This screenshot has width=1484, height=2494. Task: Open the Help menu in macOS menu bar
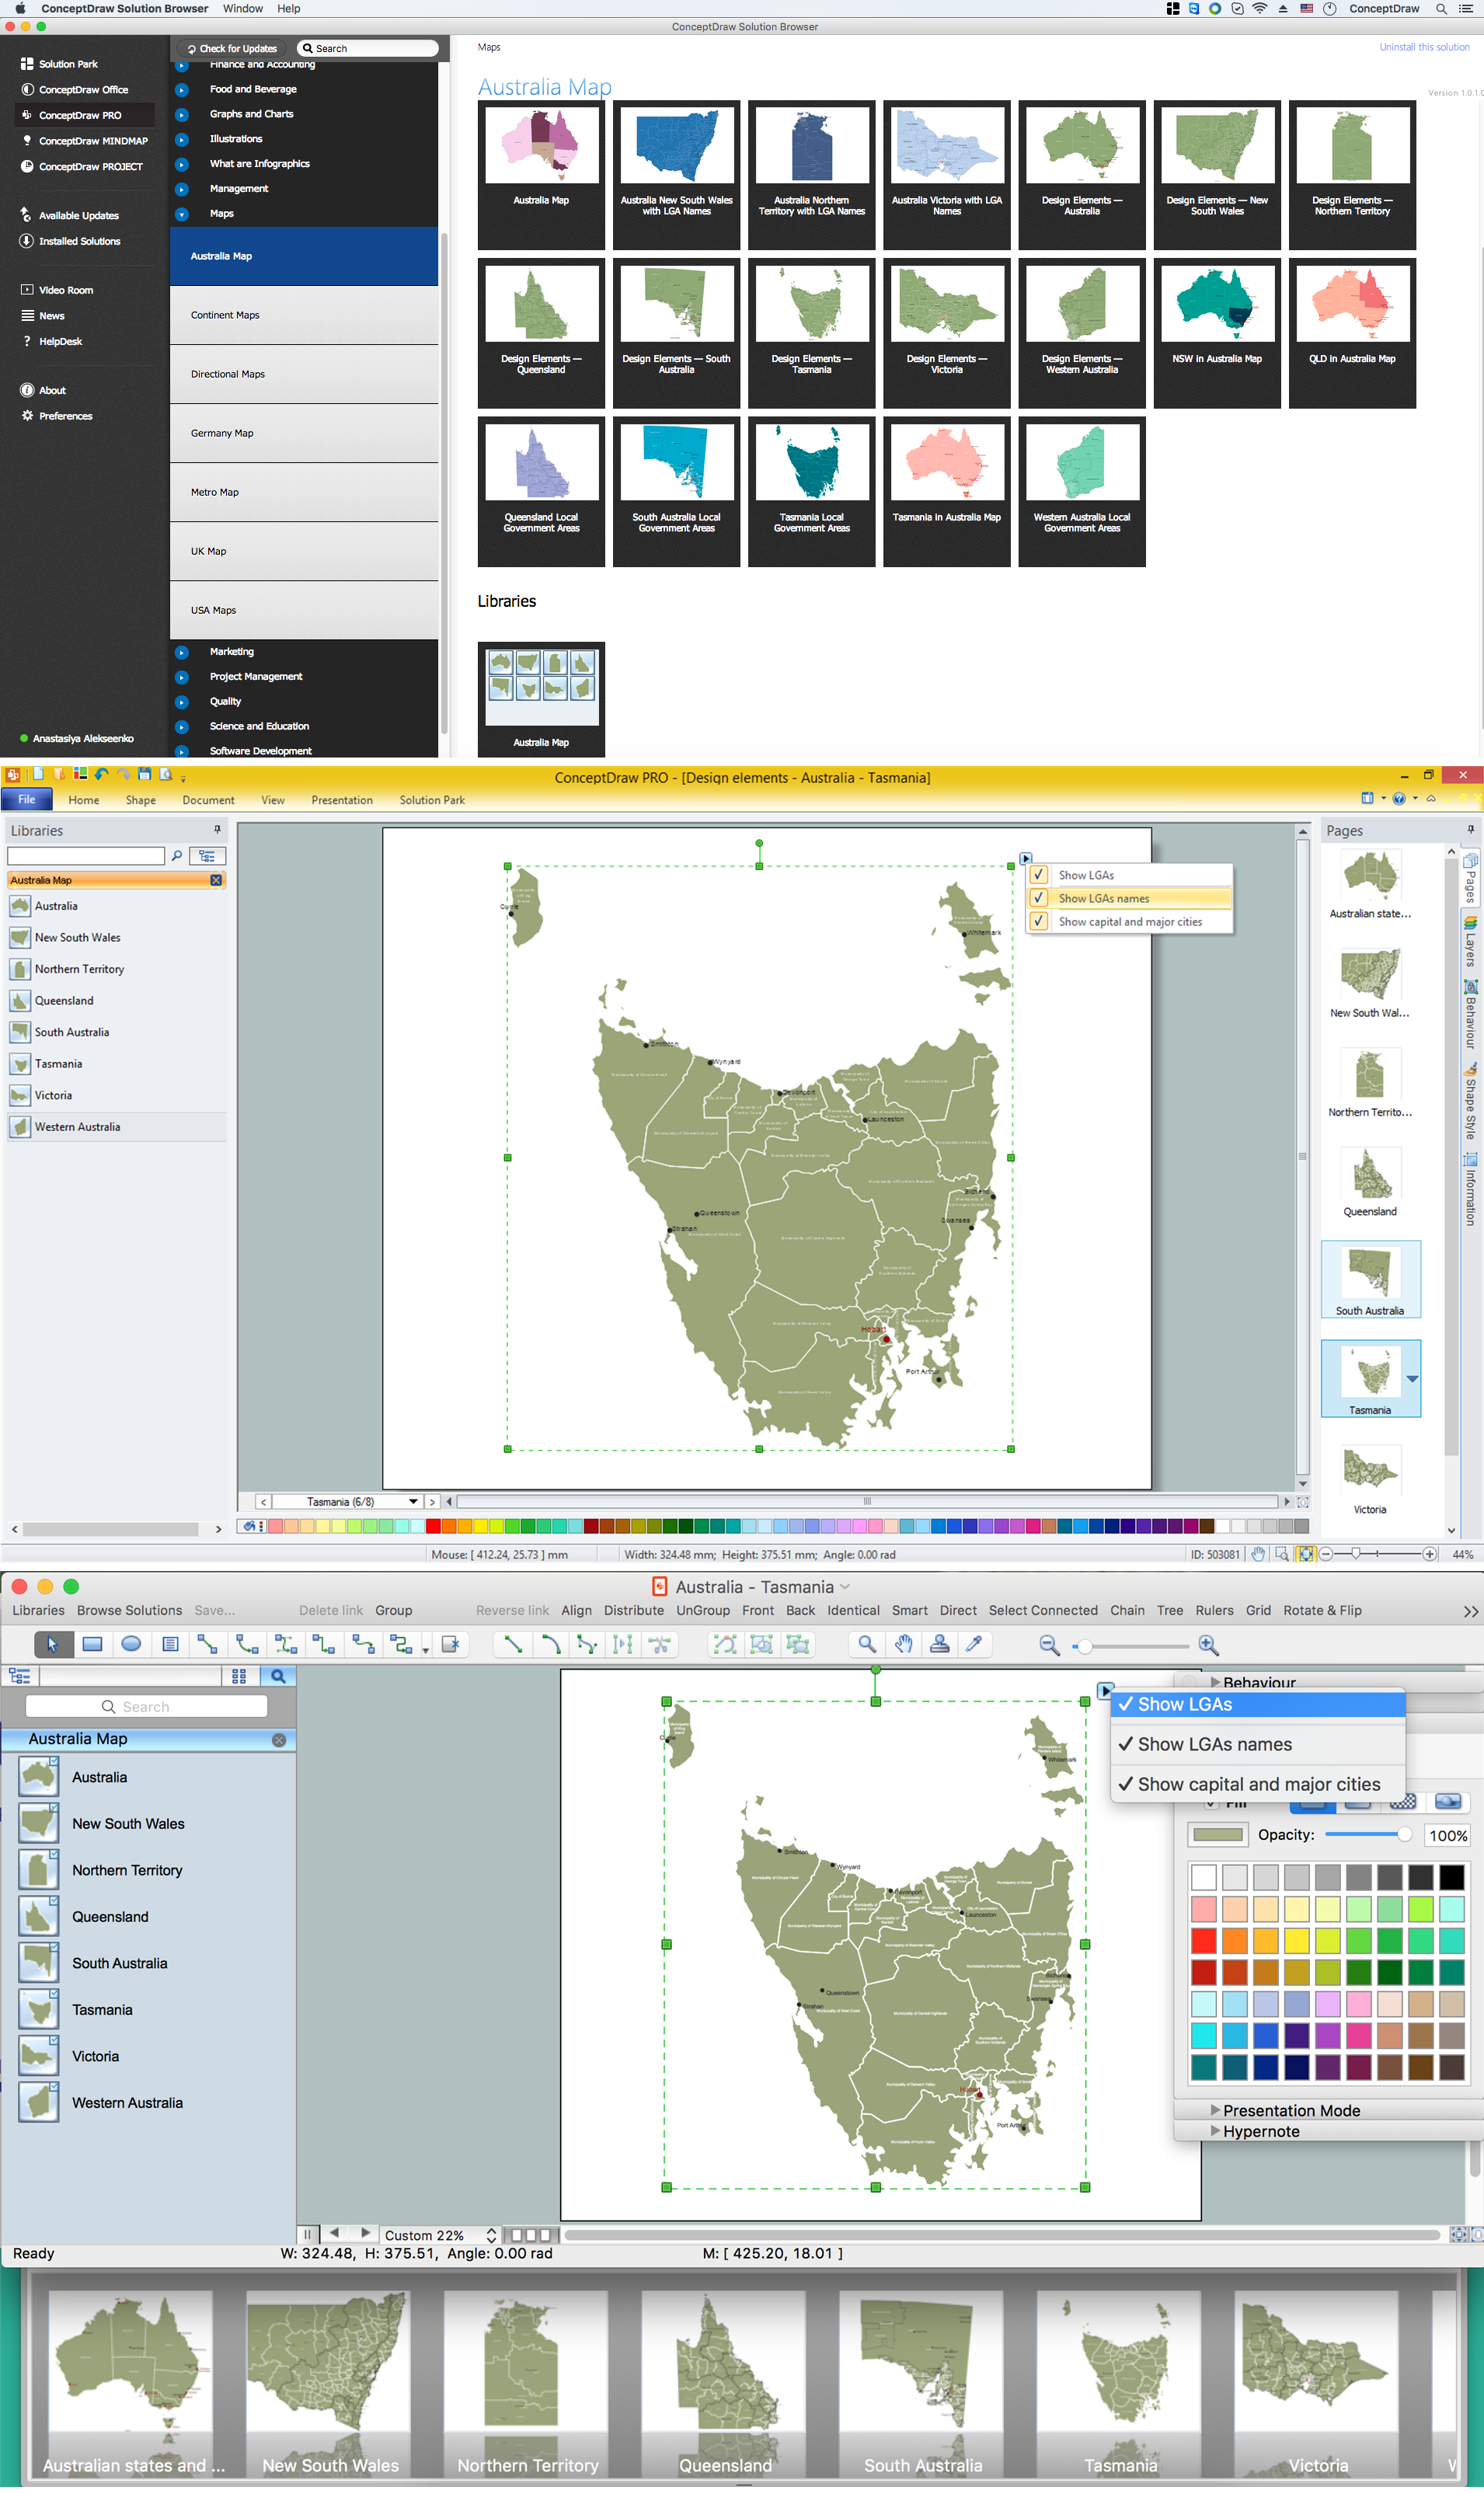click(289, 9)
